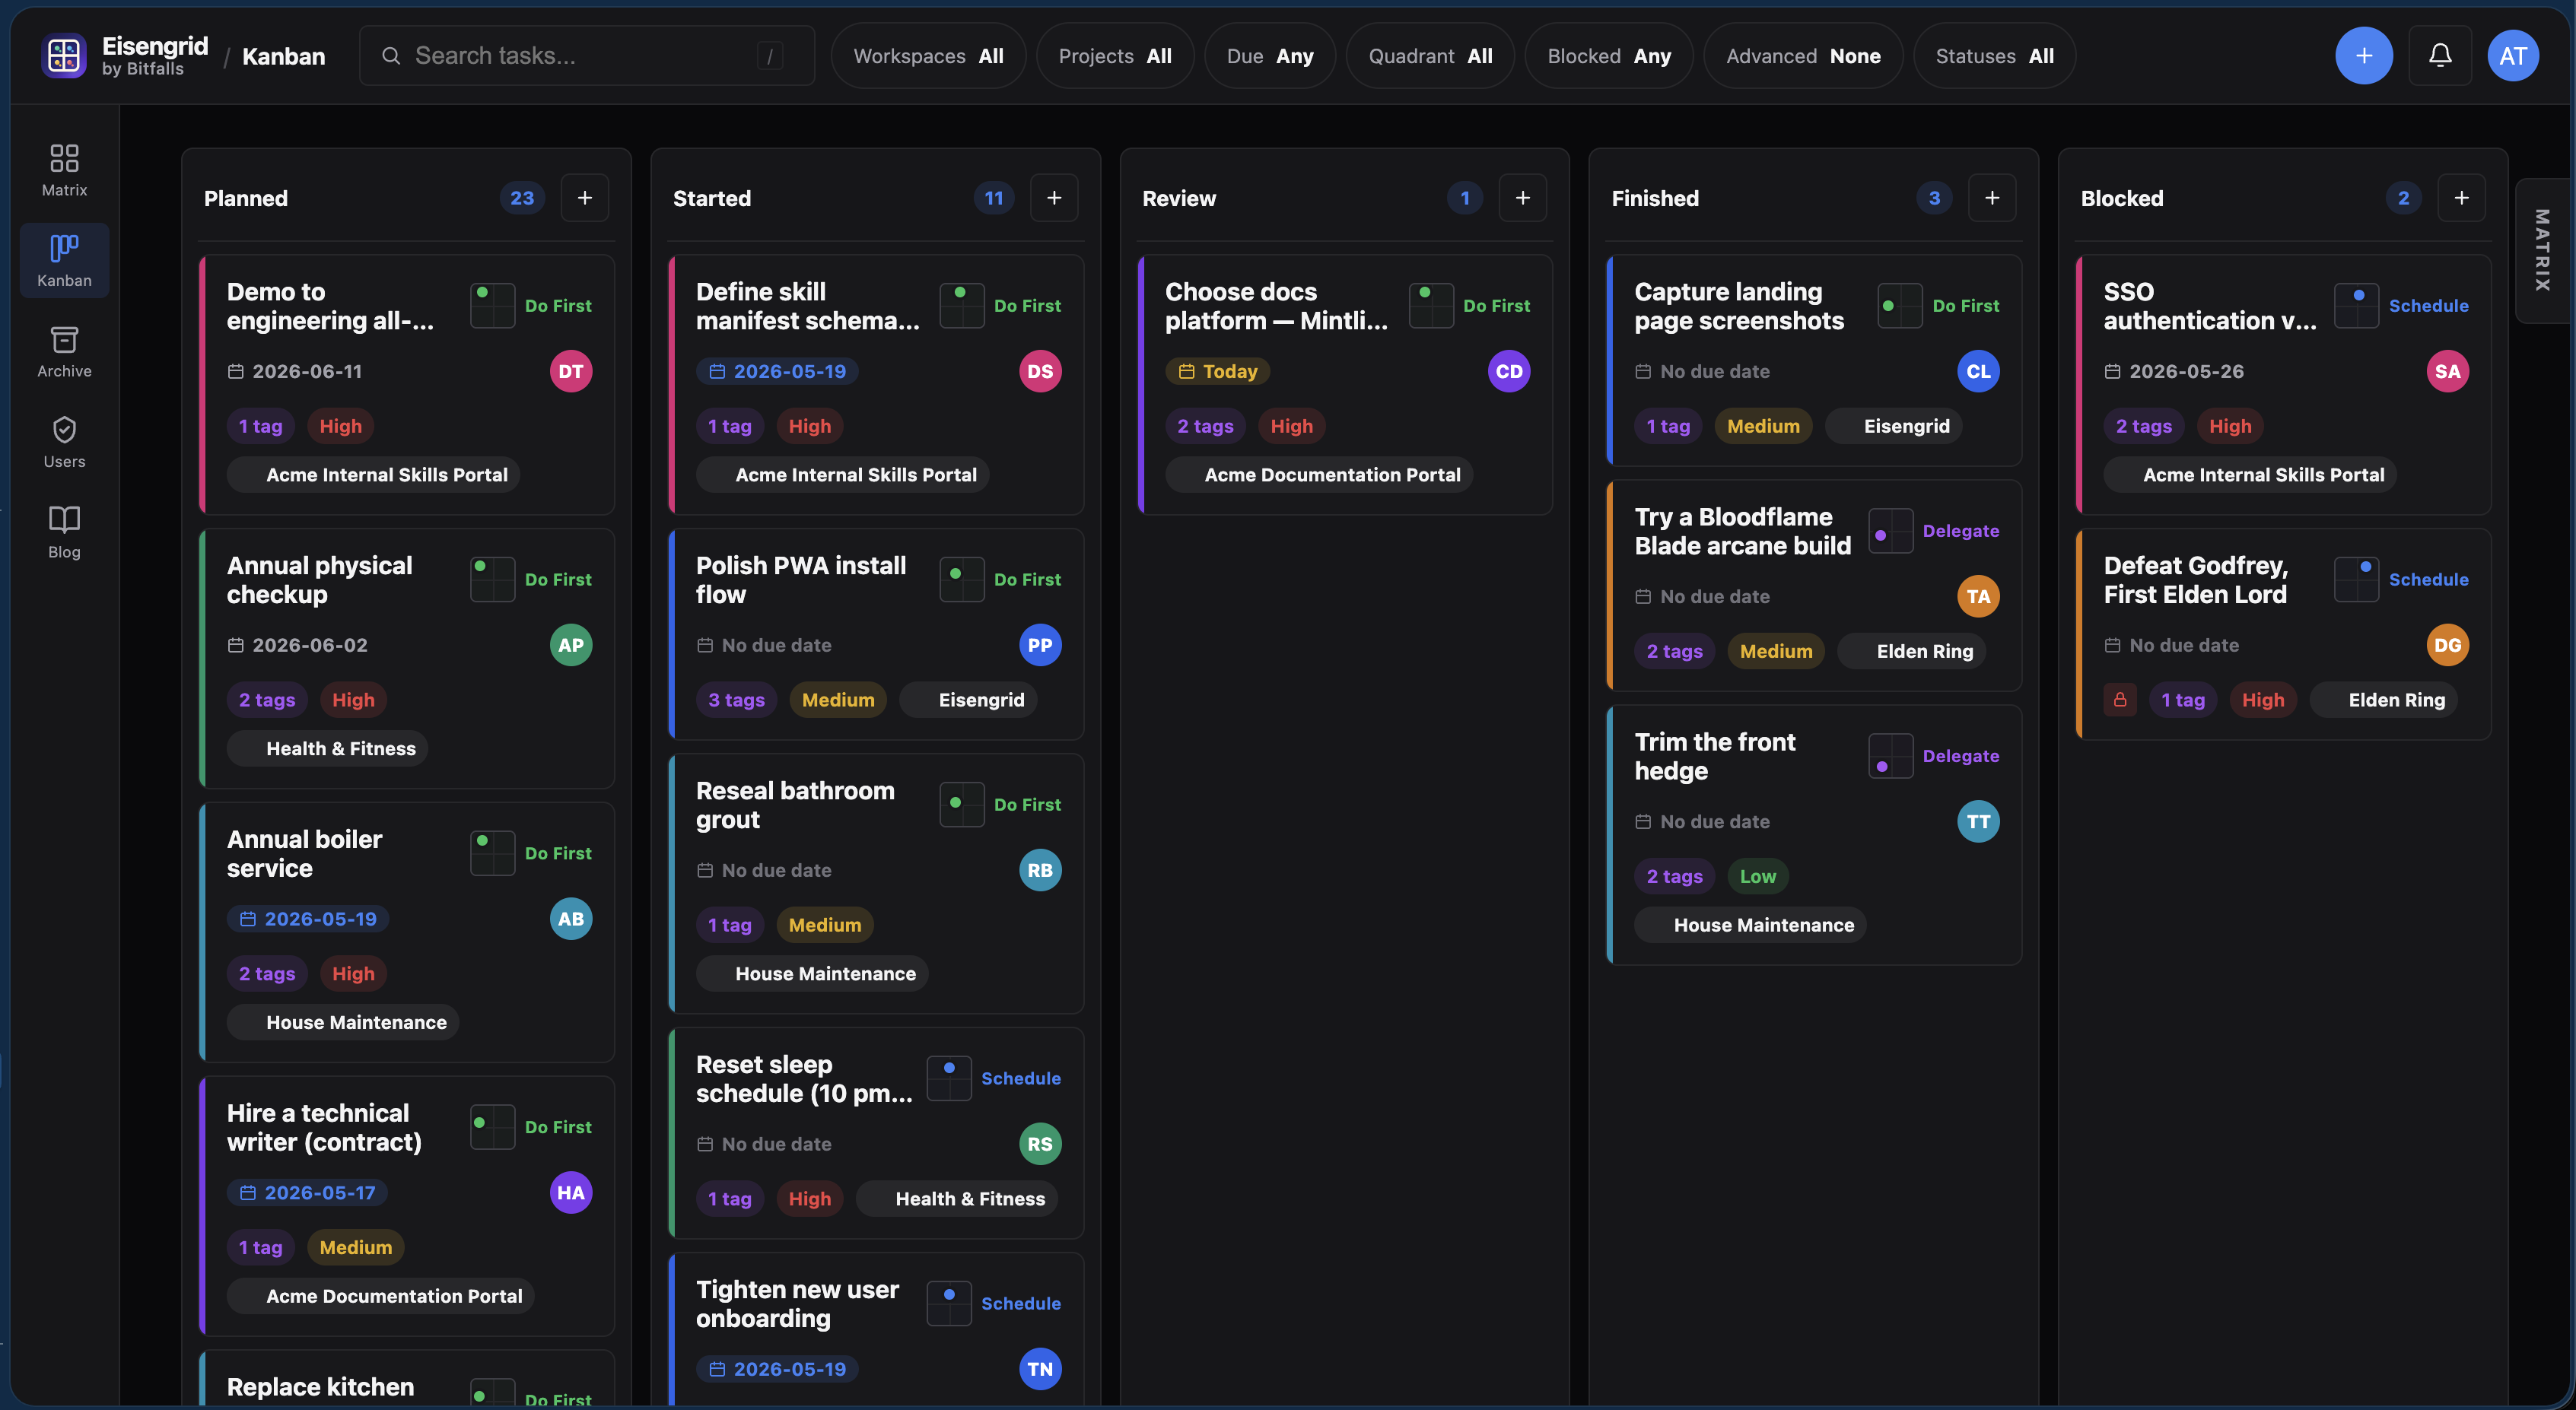Open the Hire a technical writer card

406,1206
